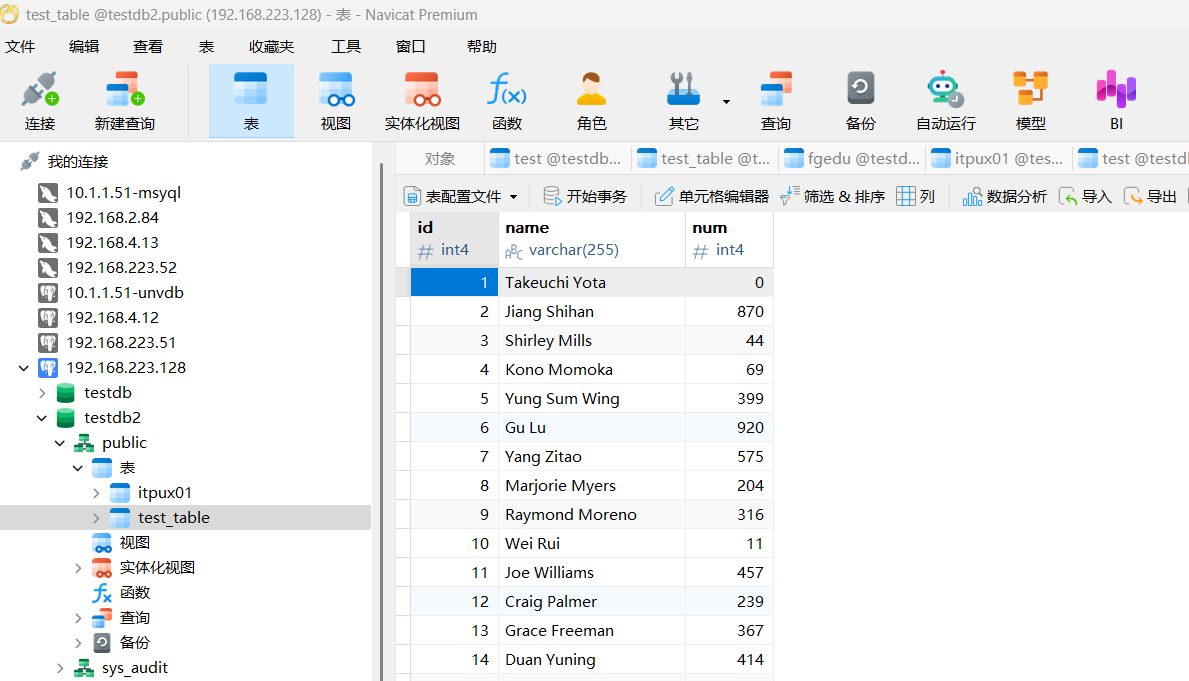Click the BI toolbar icon
Screen dimensions: 1189x681
[1116, 100]
